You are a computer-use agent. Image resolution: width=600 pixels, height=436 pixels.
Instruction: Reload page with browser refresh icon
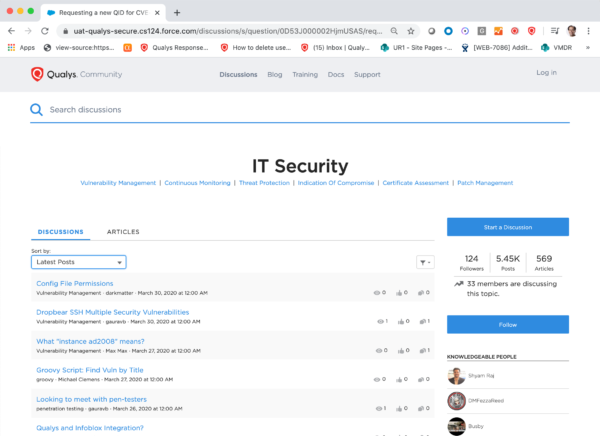point(45,31)
